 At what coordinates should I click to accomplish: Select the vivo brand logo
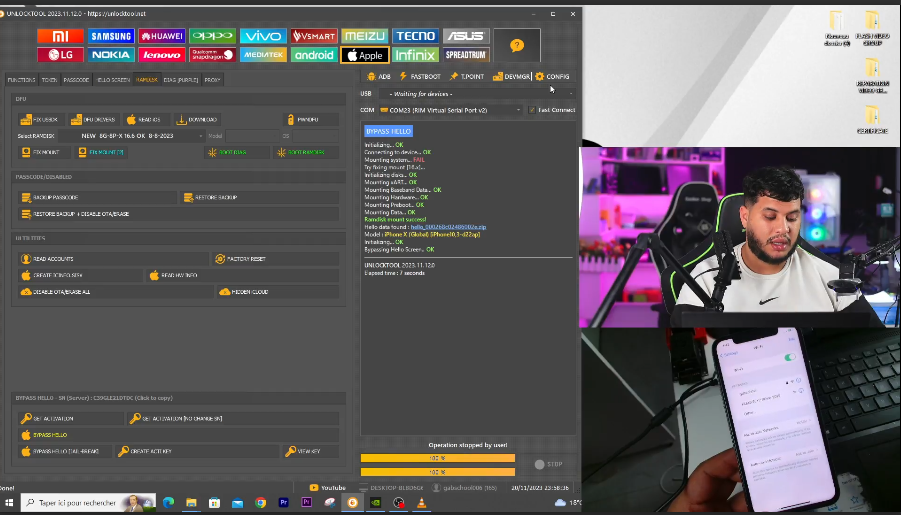click(263, 36)
